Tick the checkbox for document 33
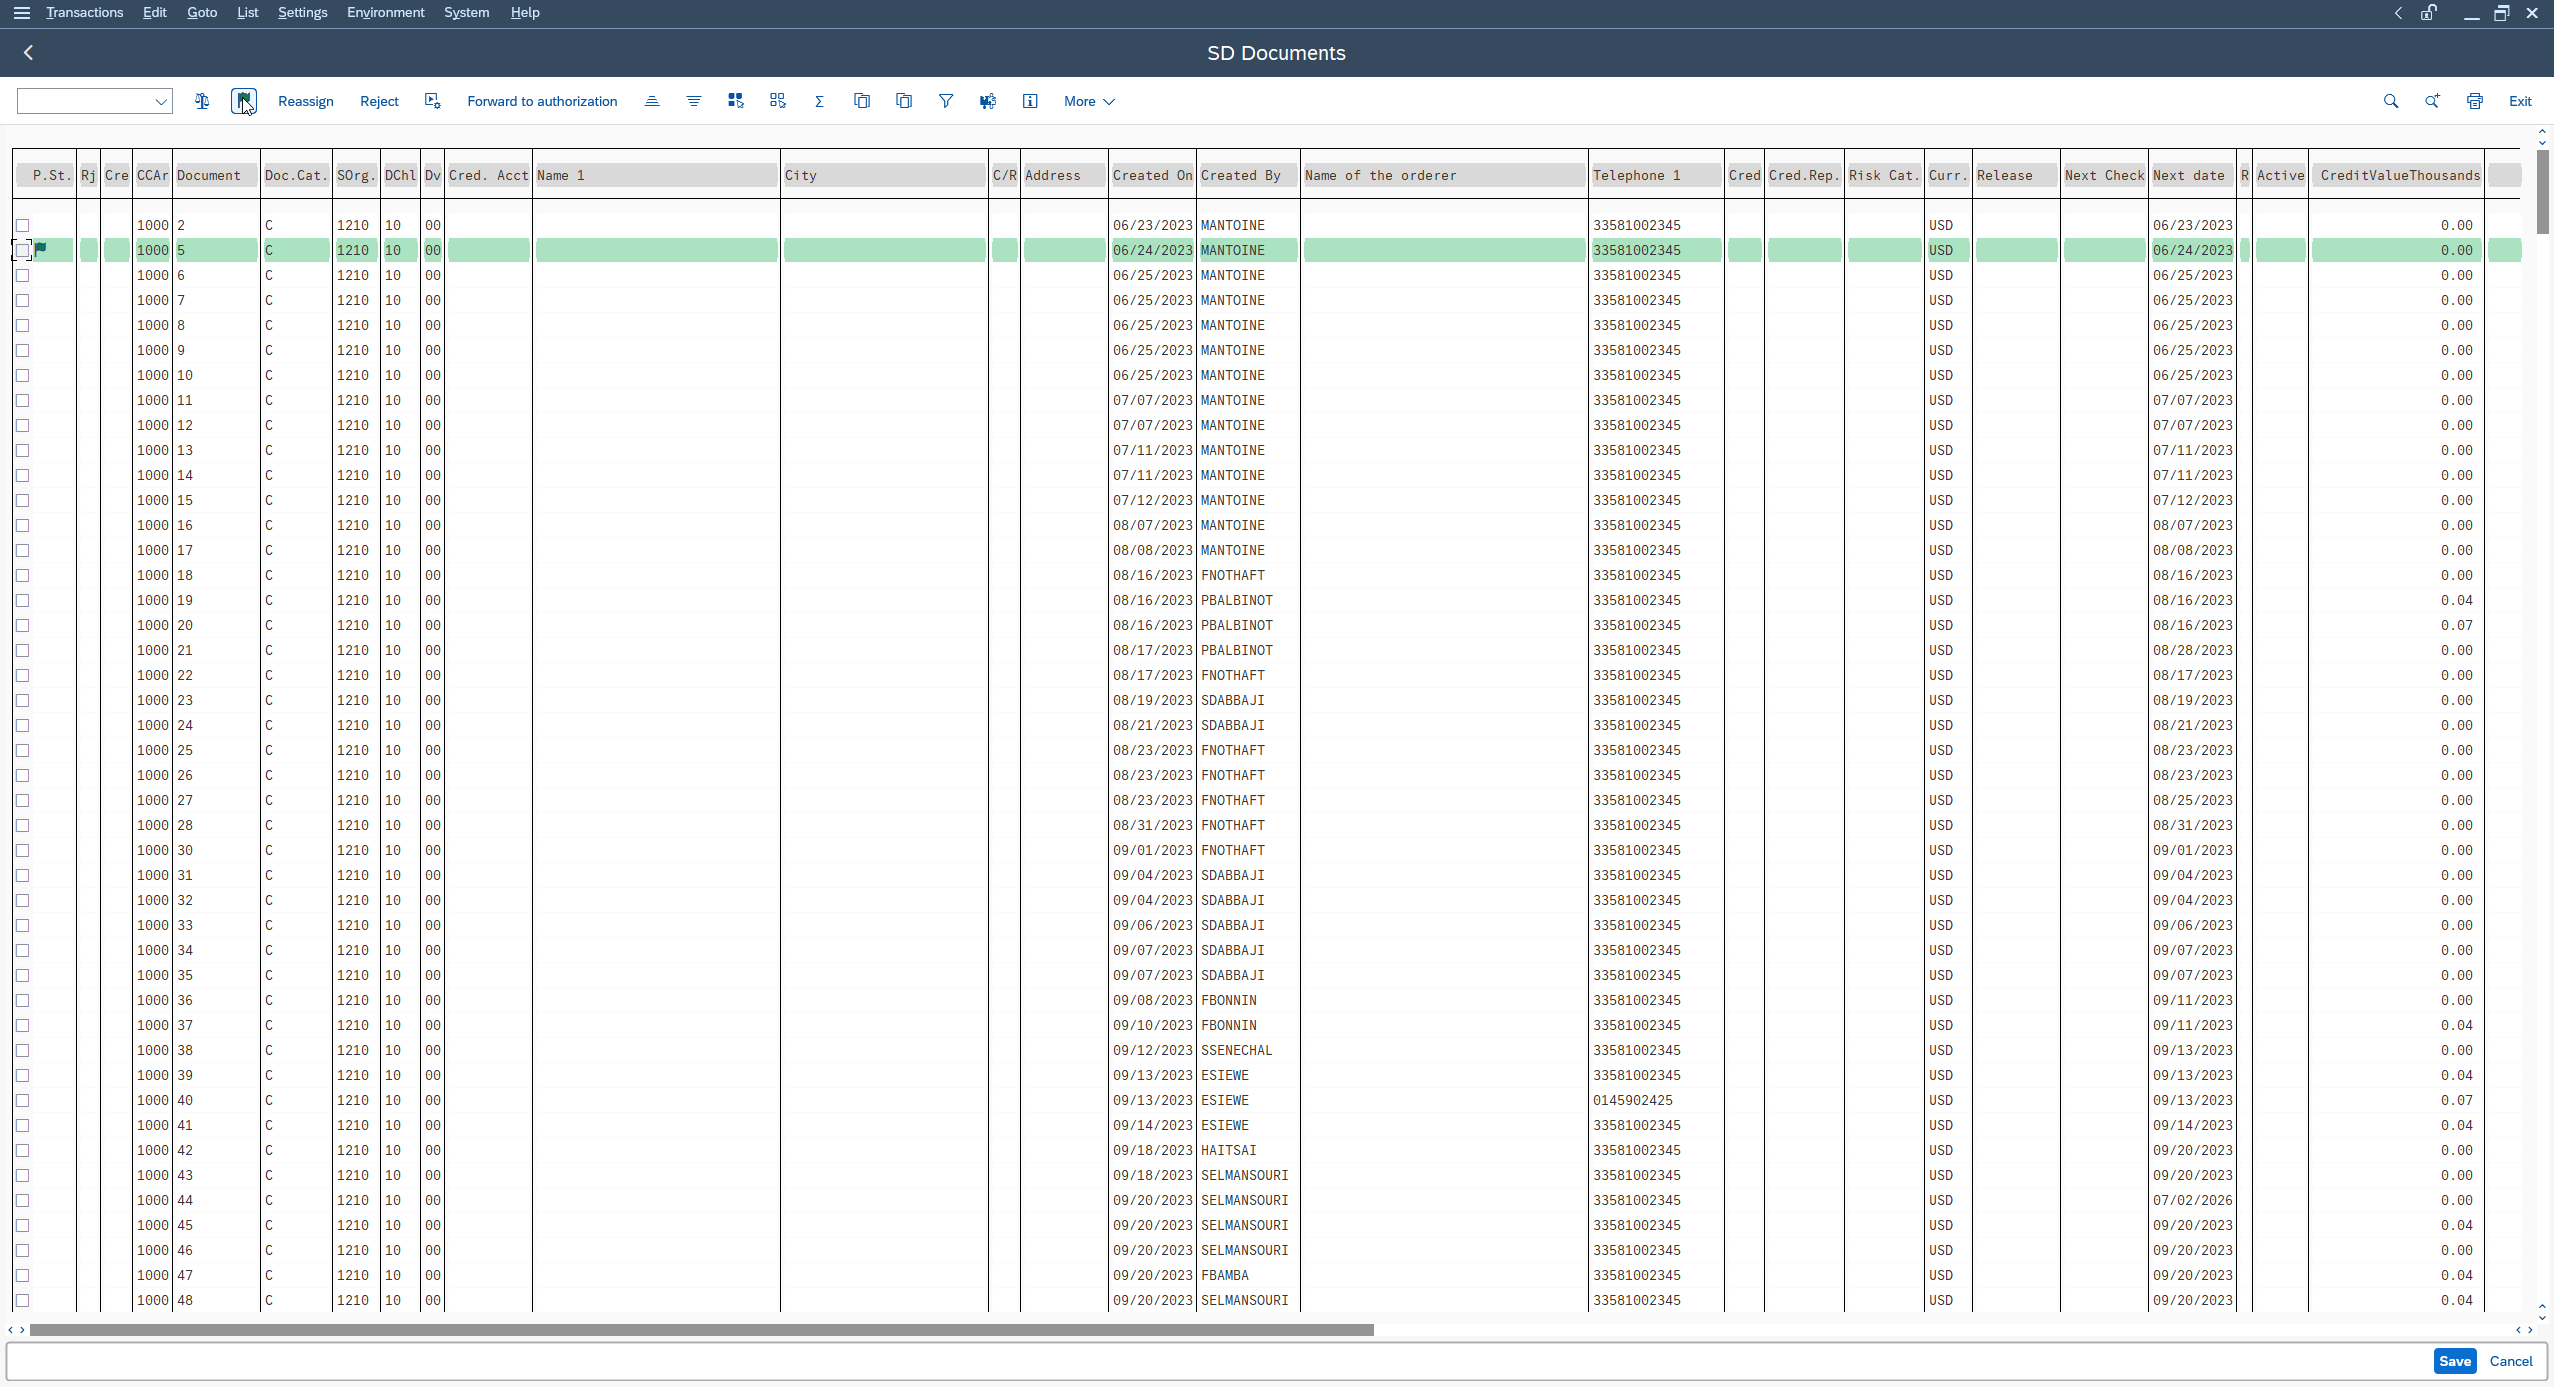Viewport: 2554px width, 1387px height. pyautogui.click(x=22, y=926)
